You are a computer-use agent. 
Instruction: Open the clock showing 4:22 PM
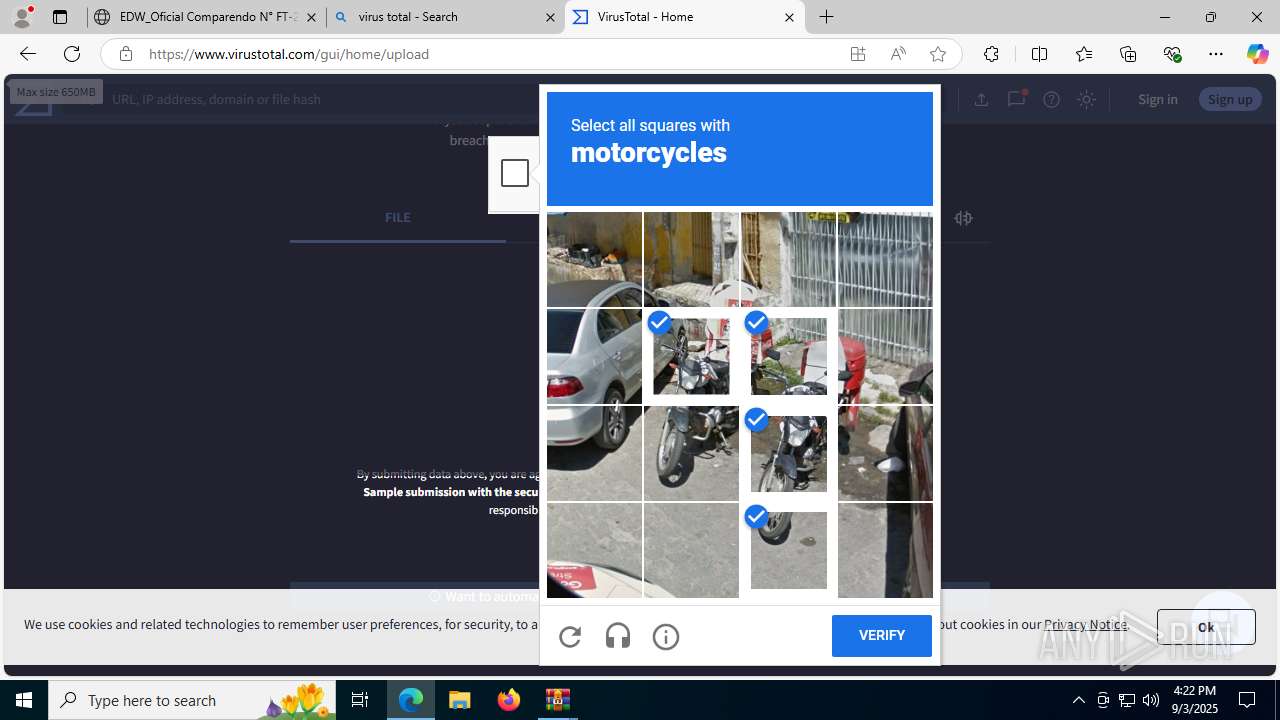point(1195,700)
